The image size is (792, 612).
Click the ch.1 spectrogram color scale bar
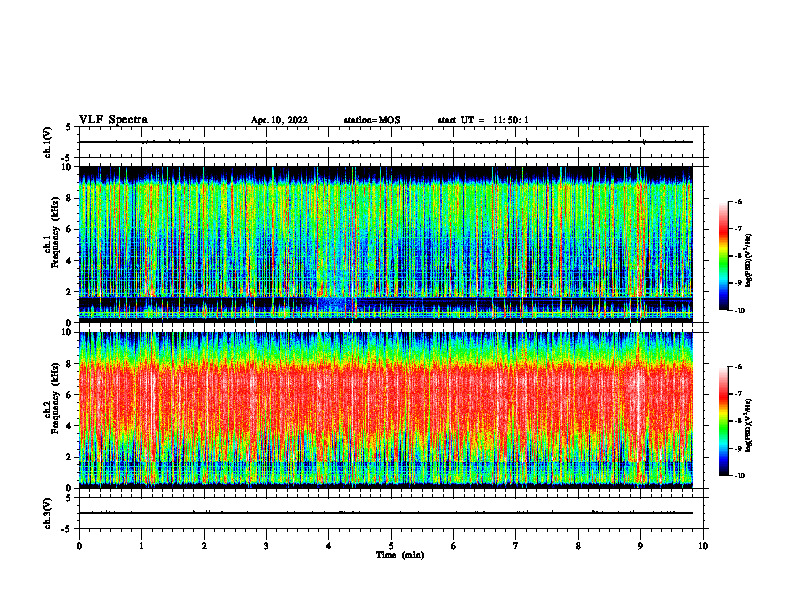(723, 256)
